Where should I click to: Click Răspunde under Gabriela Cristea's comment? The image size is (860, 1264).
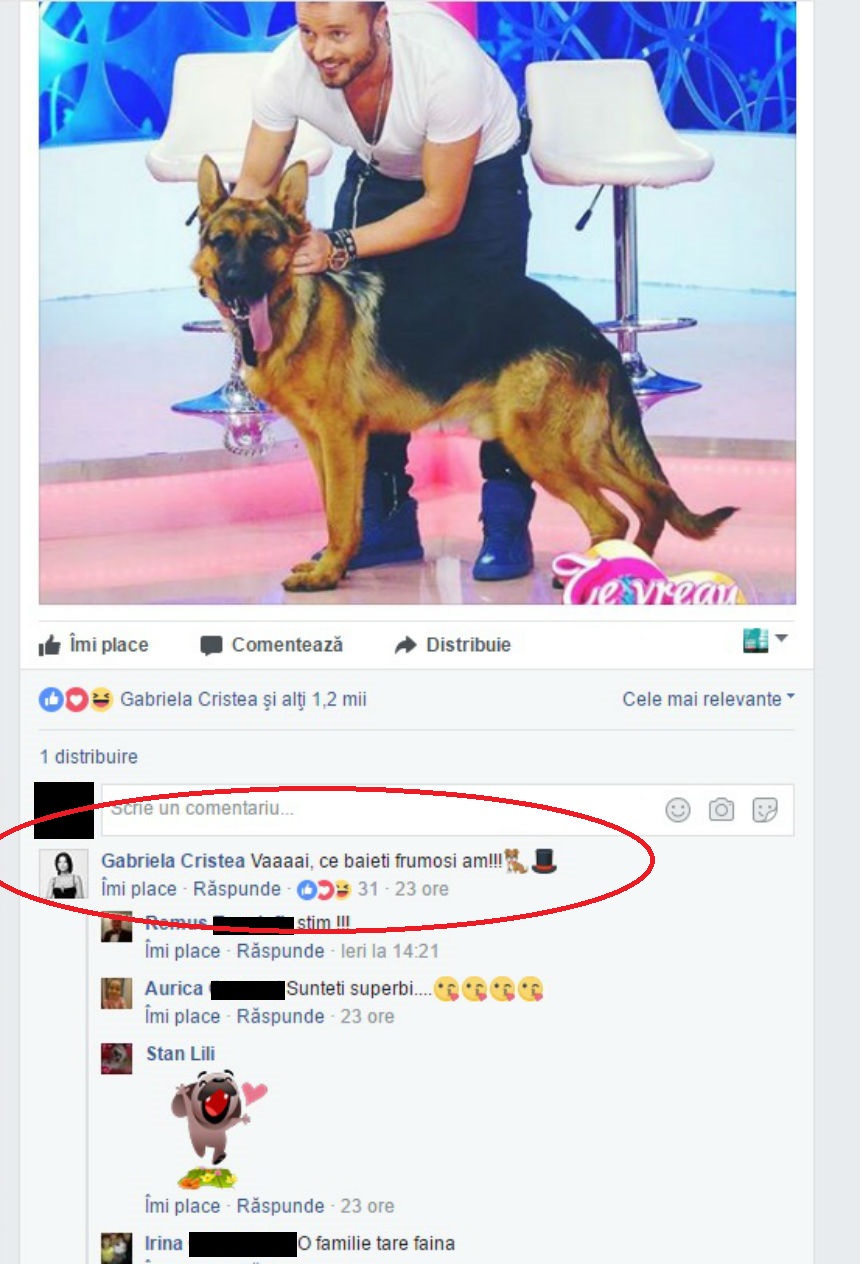[237, 889]
